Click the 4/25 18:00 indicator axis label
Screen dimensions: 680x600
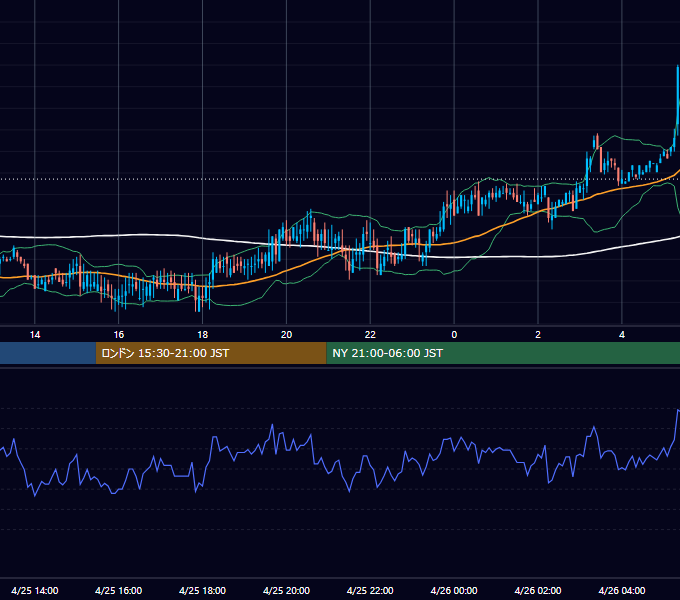[203, 590]
